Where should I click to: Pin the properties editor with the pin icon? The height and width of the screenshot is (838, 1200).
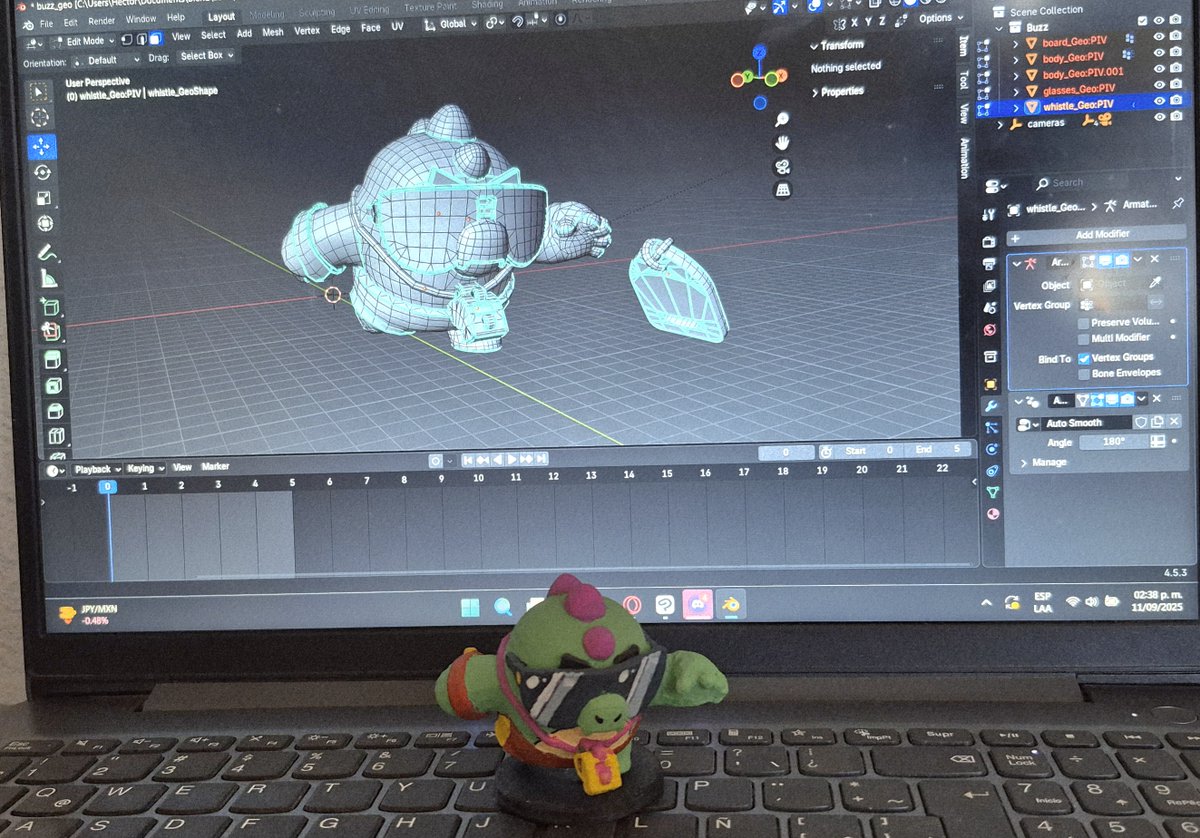(1178, 204)
